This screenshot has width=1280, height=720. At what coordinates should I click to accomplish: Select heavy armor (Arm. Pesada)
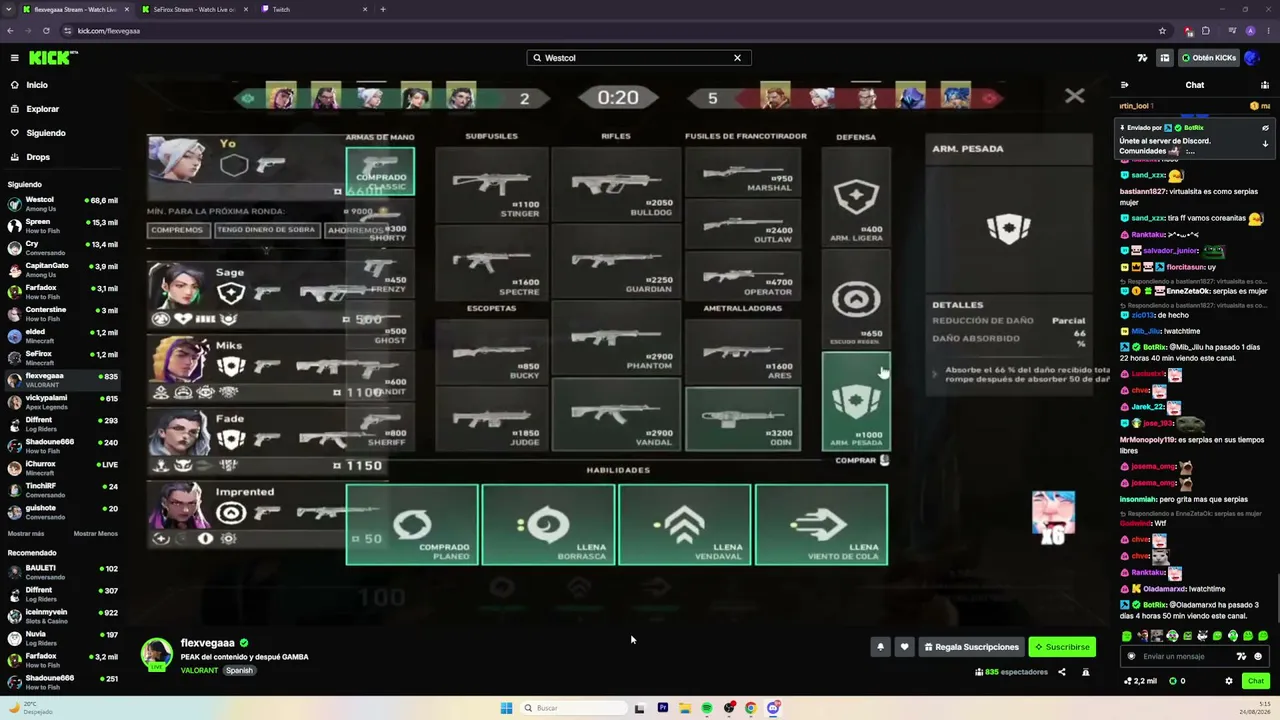tap(856, 401)
